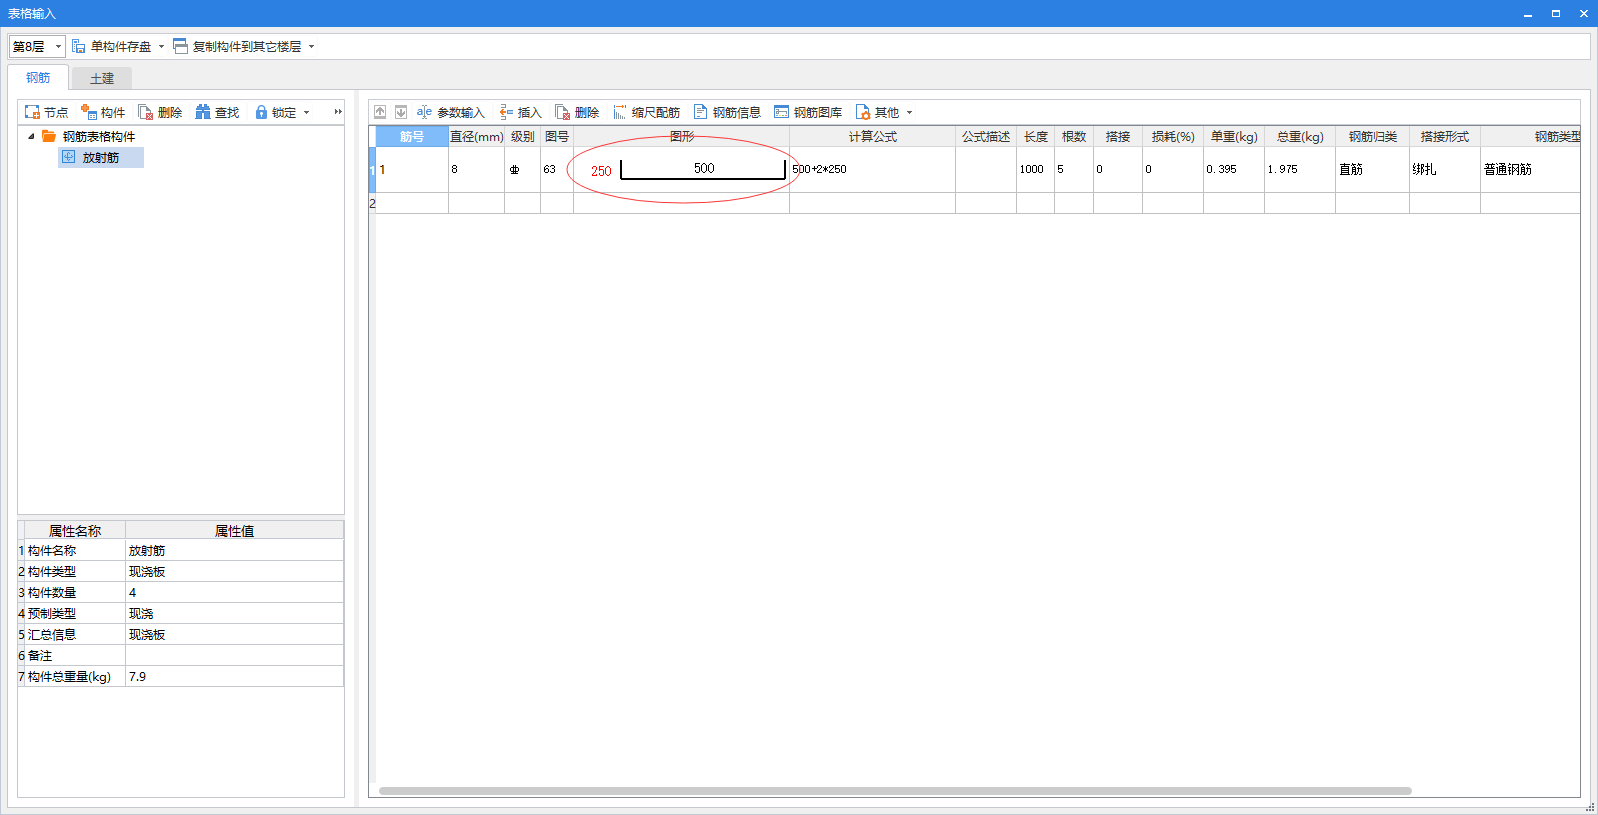This screenshot has width=1598, height=815.
Task: Select the diameter cell showing 8
Action: click(476, 170)
